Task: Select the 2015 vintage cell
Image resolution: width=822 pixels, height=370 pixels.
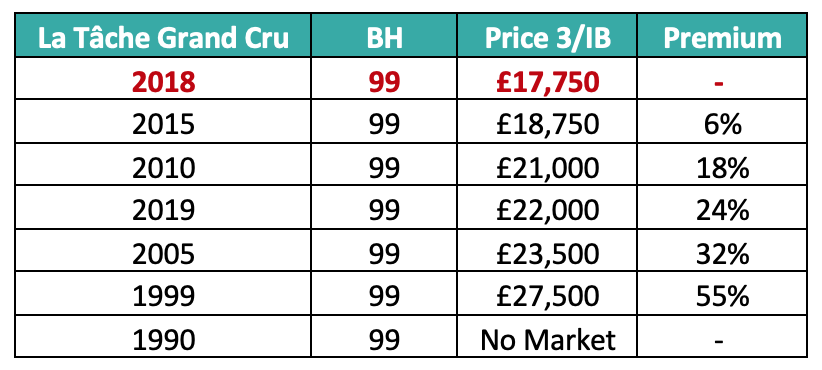Action: coord(163,121)
